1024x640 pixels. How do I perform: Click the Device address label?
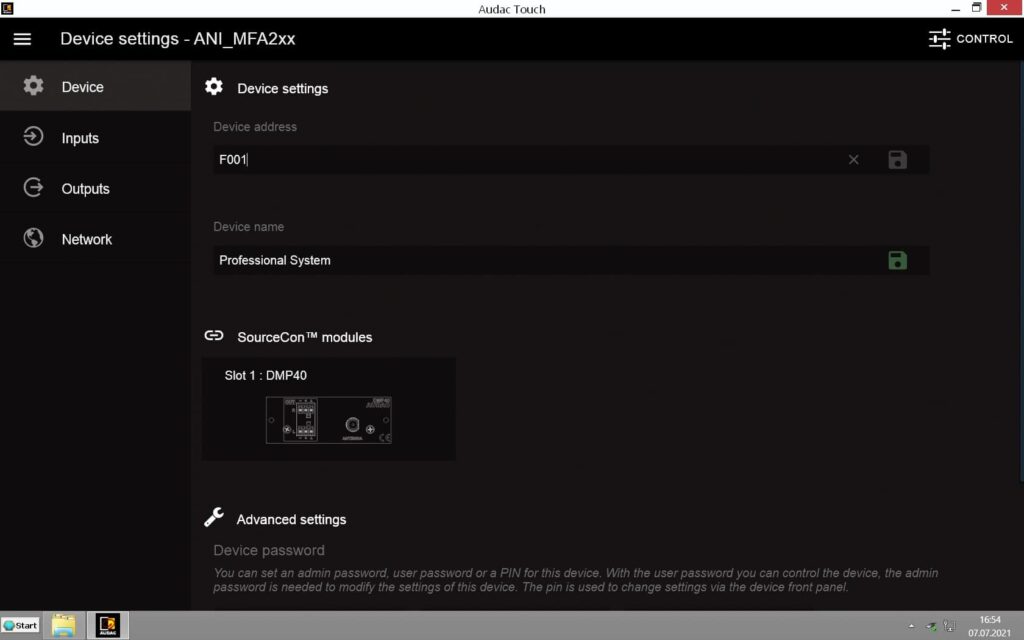point(255,127)
